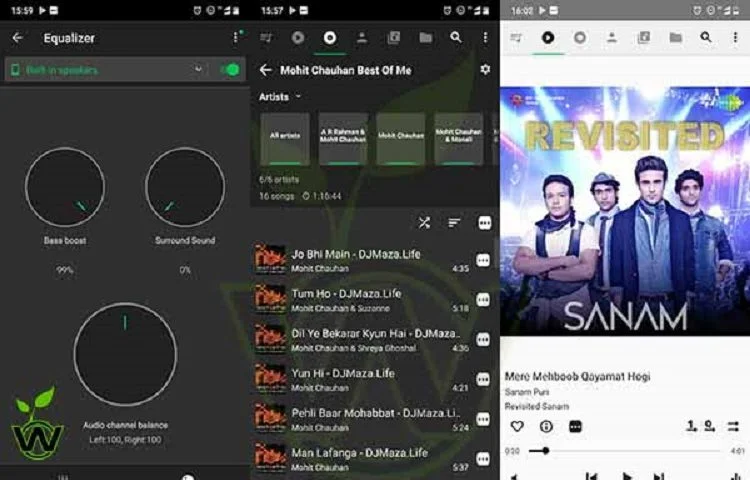Open options for Jo Bhi Main song
The height and width of the screenshot is (480, 750).
483,260
